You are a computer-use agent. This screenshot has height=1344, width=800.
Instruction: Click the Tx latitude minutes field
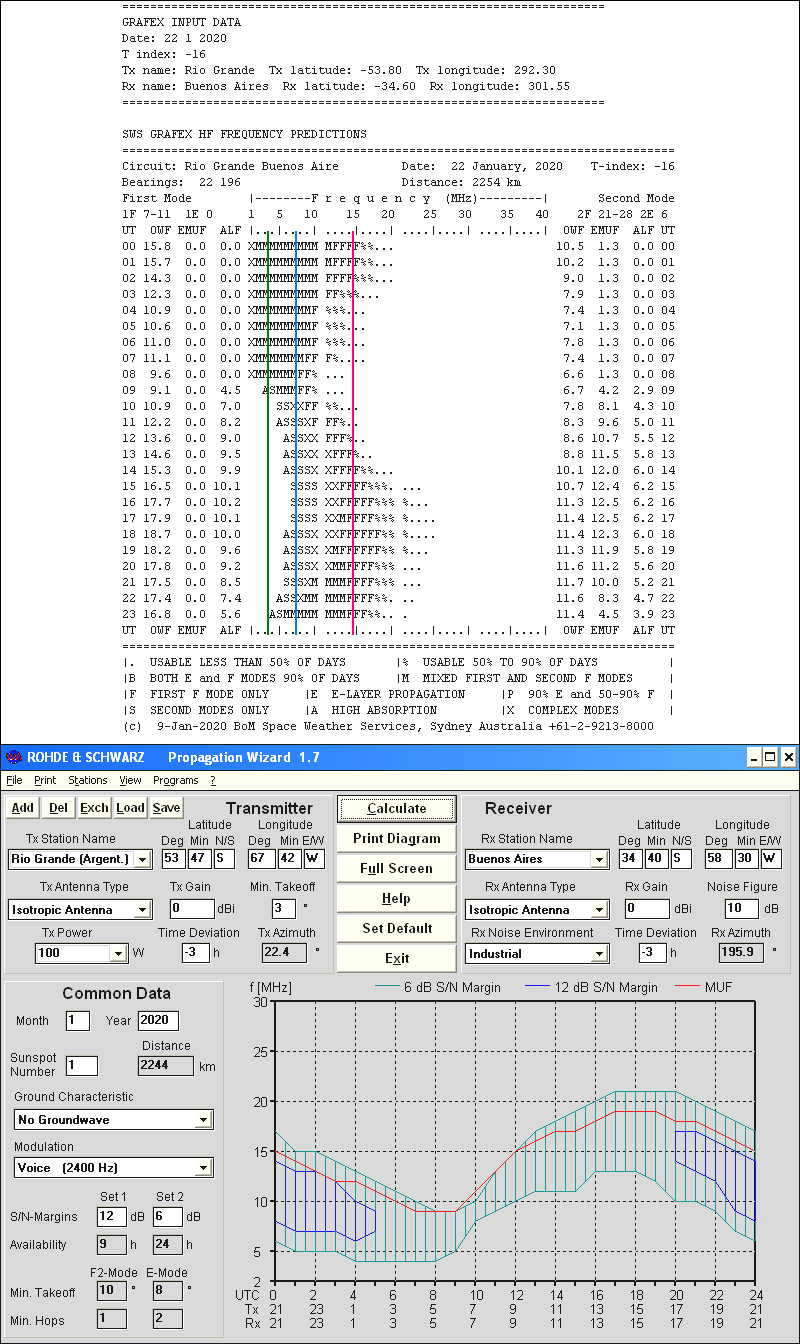click(202, 859)
